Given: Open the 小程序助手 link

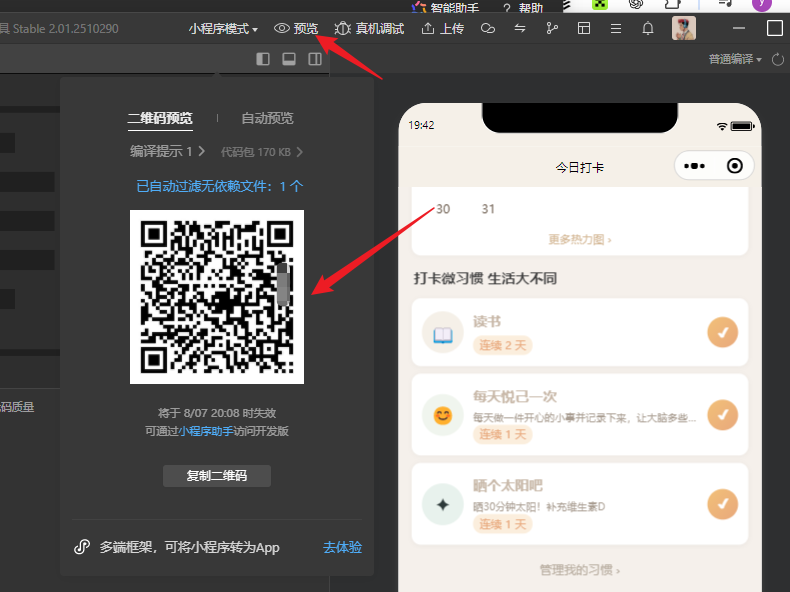Looking at the screenshot, I should 206,431.
